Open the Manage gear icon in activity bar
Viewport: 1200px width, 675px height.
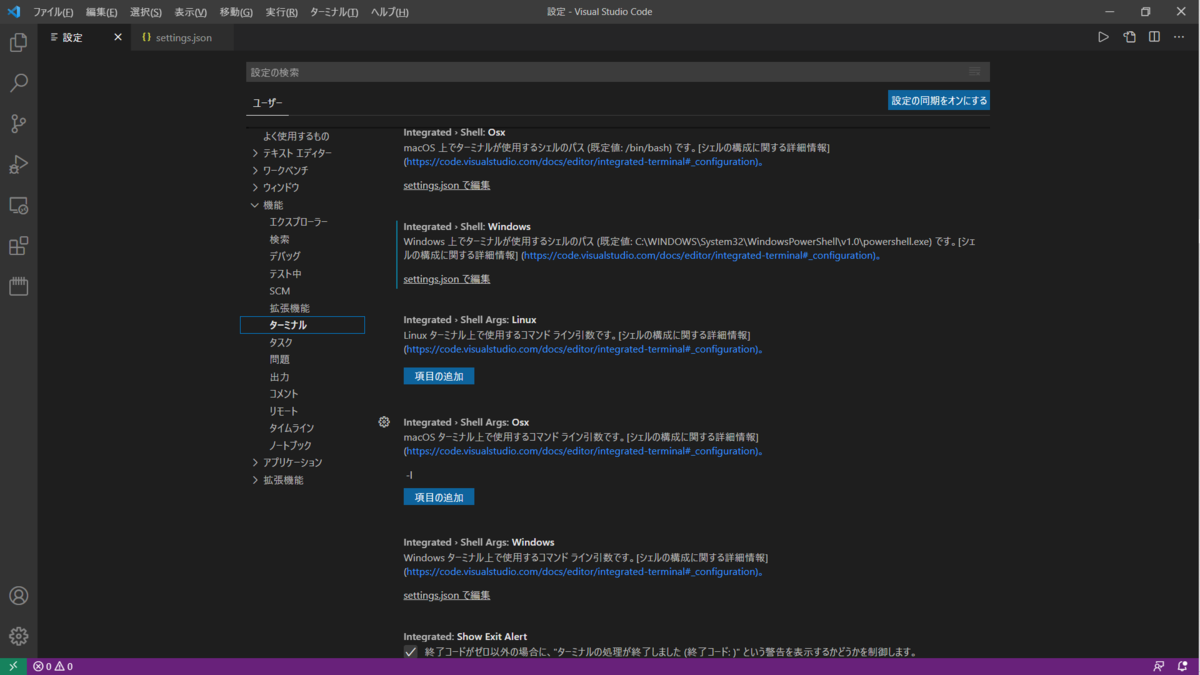pos(18,636)
